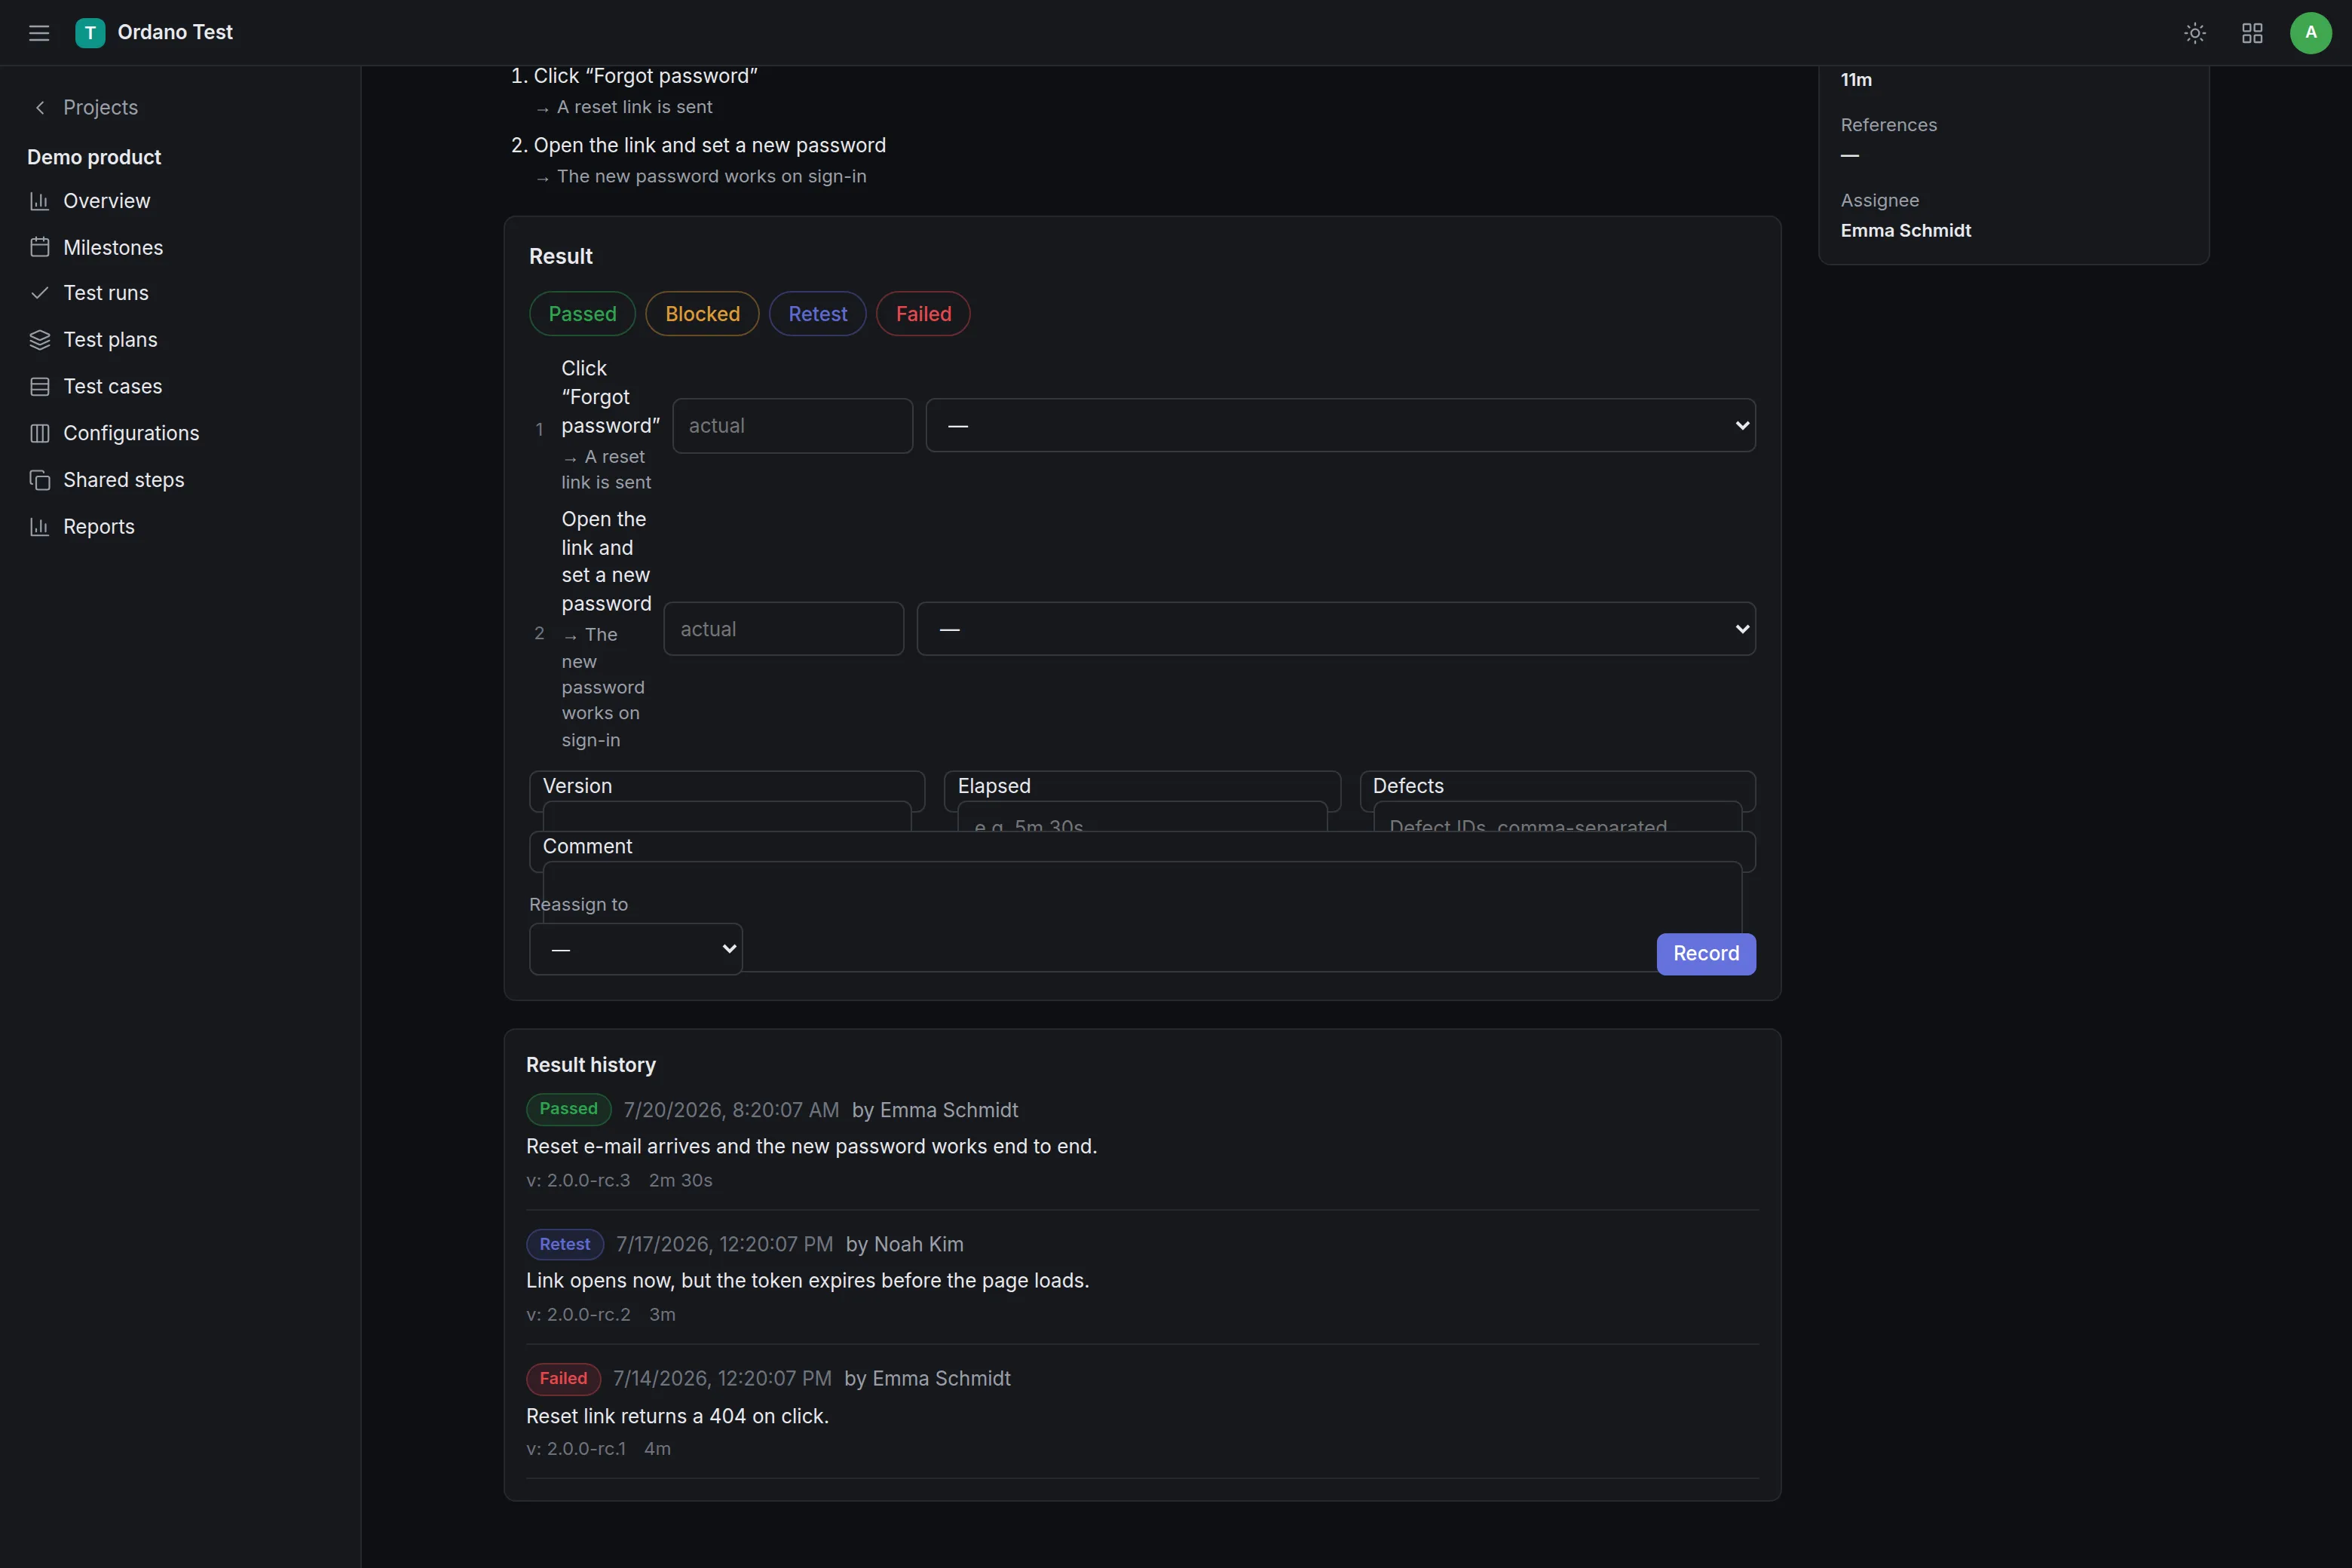Open Milestones page
2352x1568 pixels.
[113, 248]
